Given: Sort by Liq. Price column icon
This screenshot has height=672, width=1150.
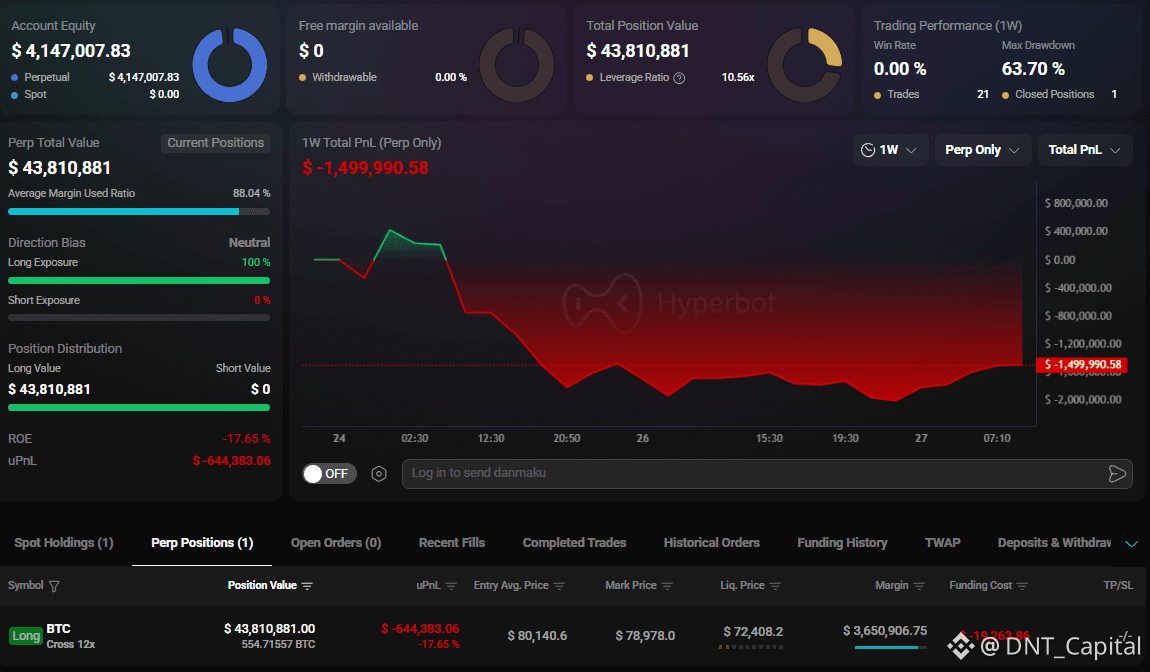Looking at the screenshot, I should coord(775,585).
